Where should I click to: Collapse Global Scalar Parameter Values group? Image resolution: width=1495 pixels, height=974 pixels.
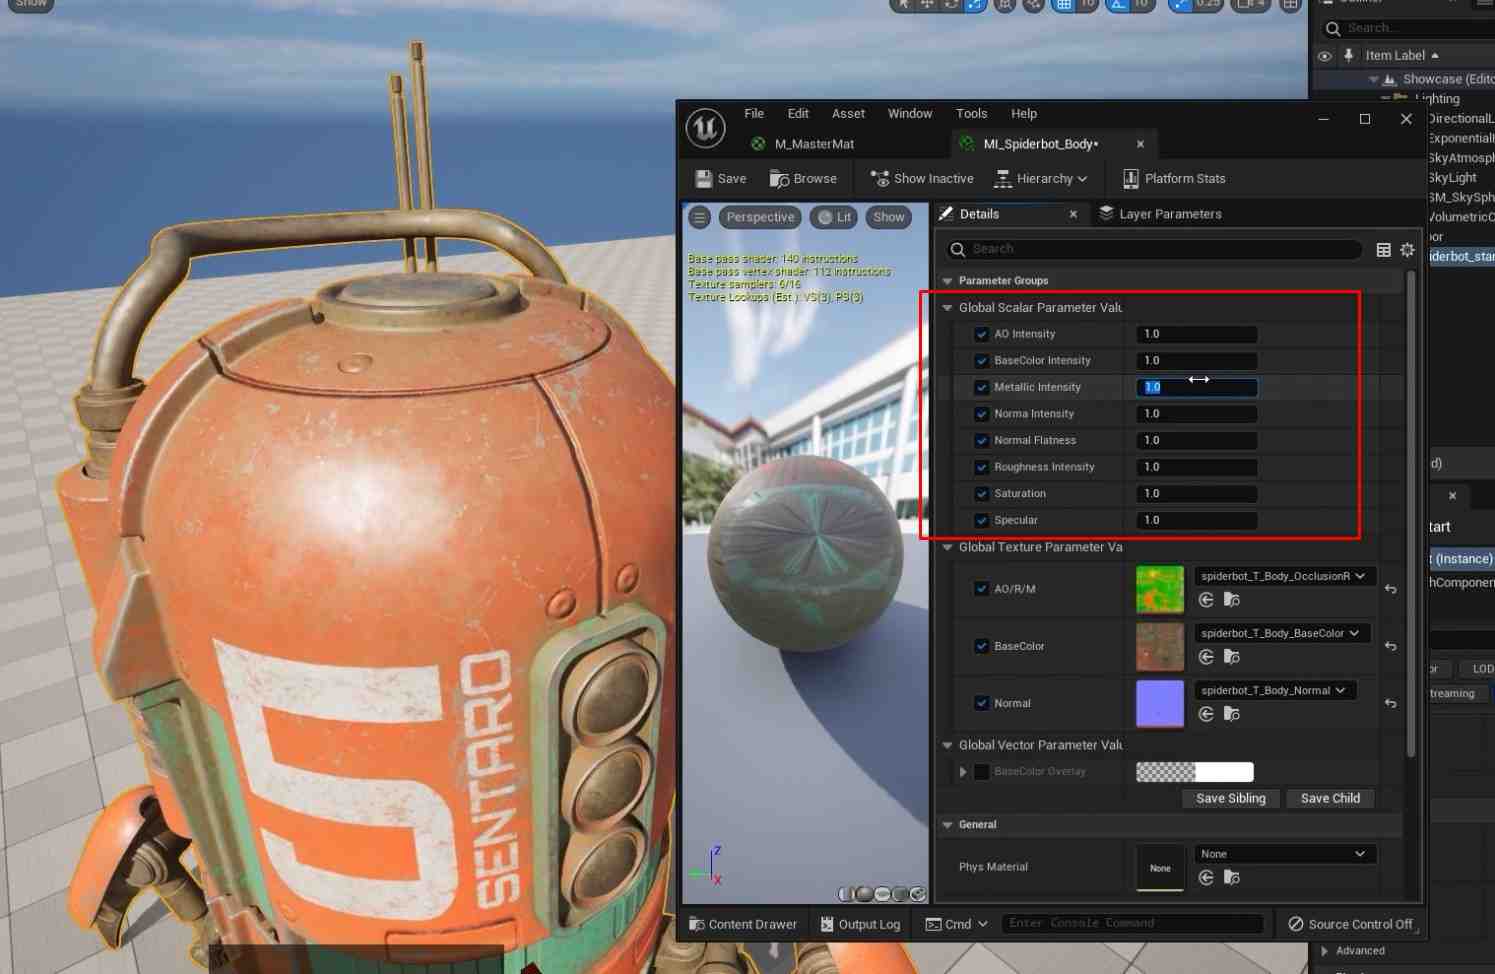947,308
